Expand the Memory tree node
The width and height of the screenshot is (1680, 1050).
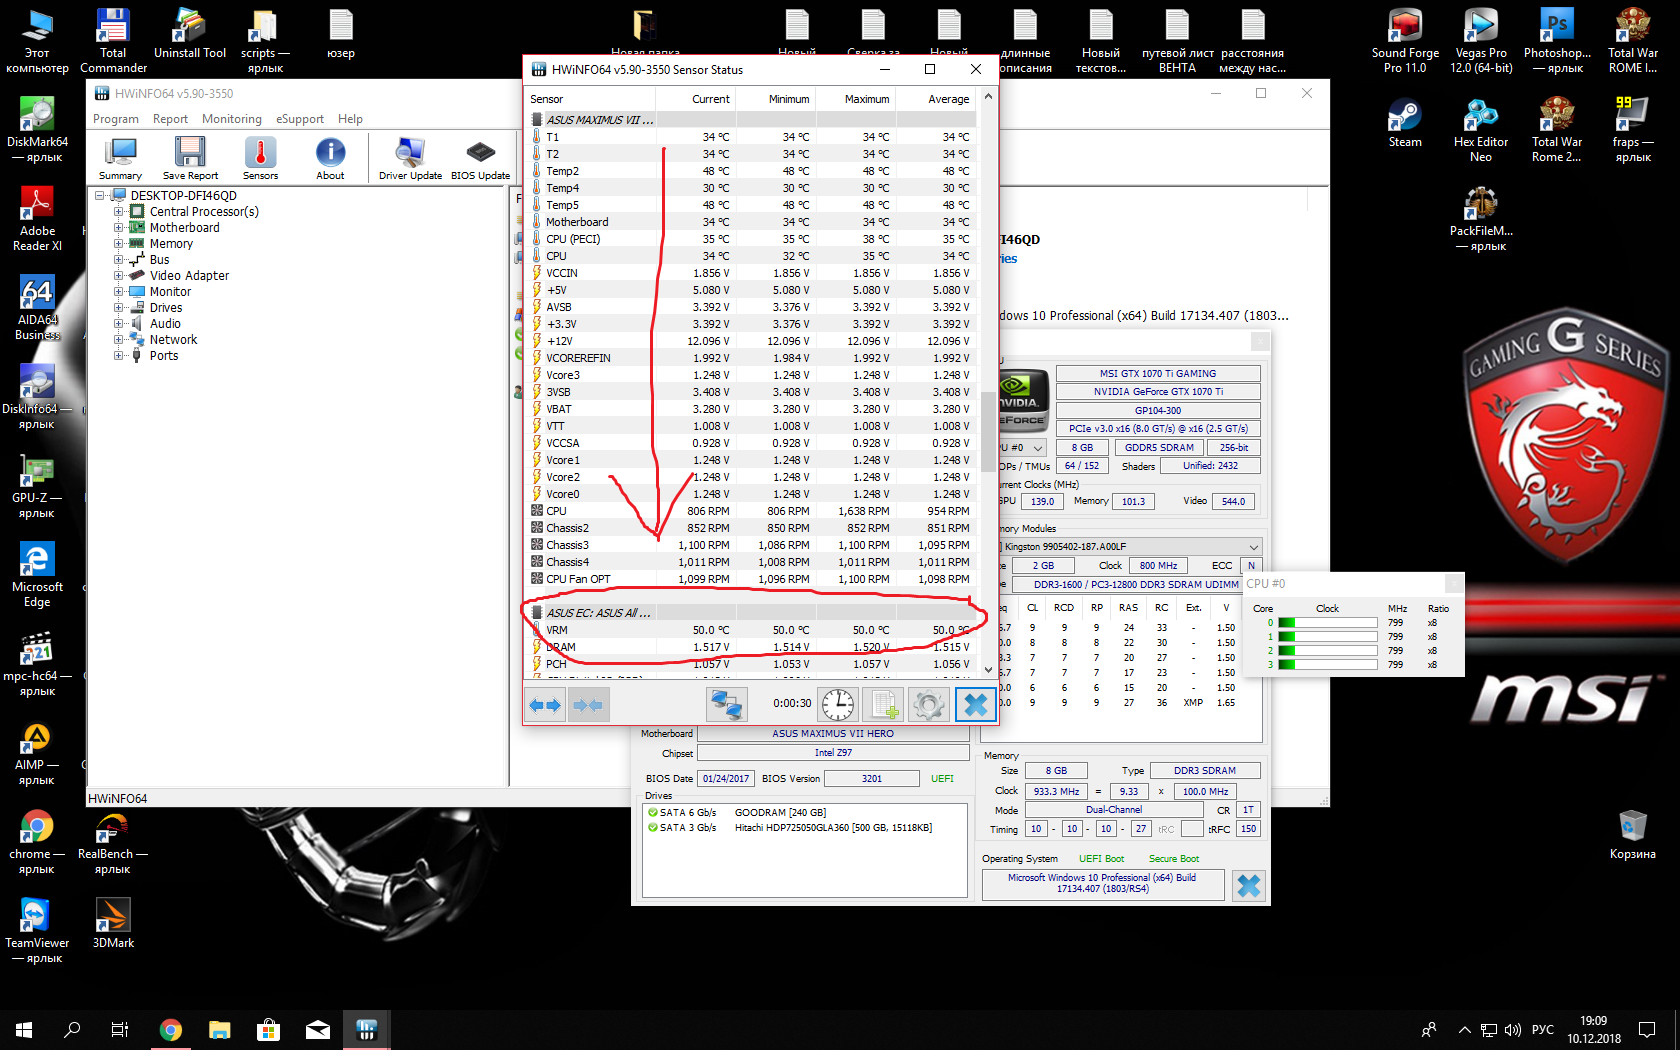click(x=119, y=244)
